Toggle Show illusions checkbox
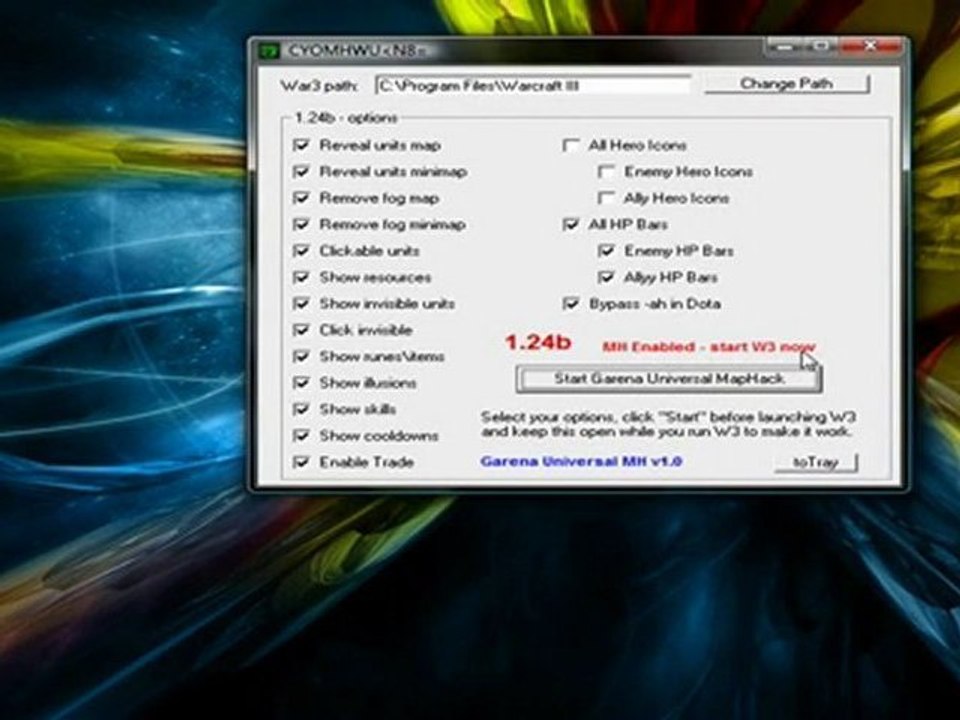This screenshot has width=960, height=720. pyautogui.click(x=301, y=383)
